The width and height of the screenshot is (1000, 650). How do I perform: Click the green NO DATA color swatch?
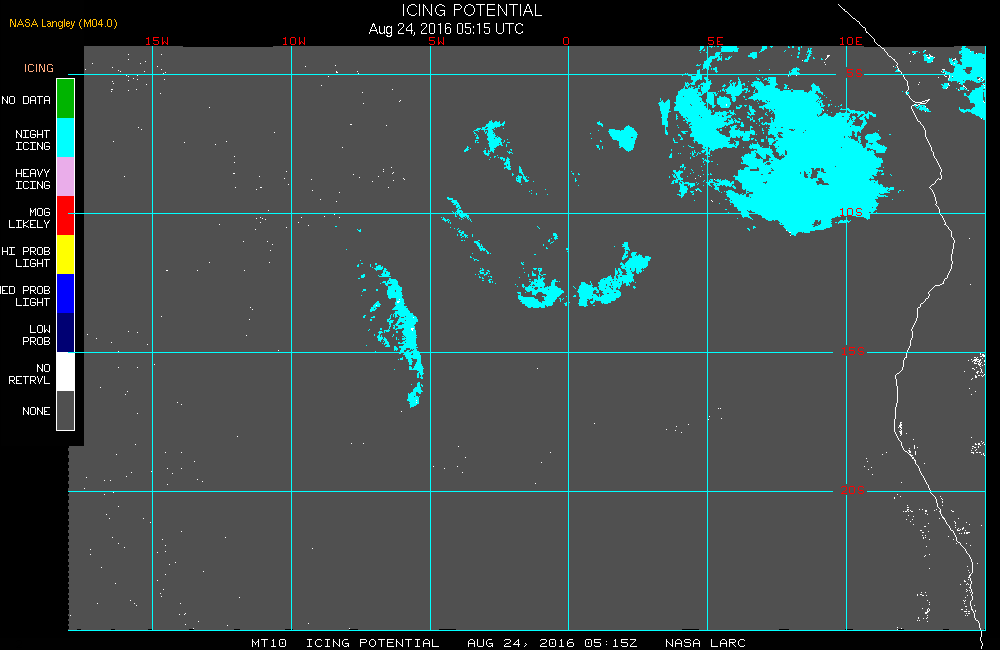click(x=66, y=99)
